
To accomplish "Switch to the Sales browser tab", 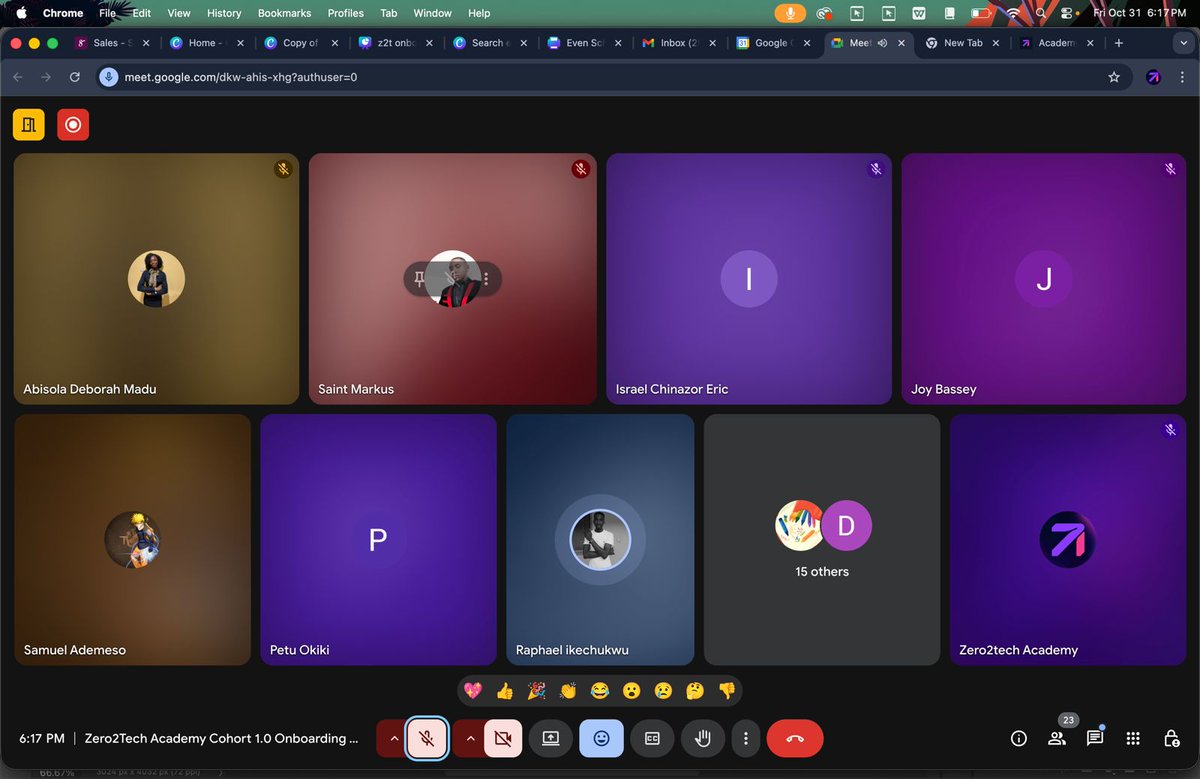I will [x=113, y=43].
